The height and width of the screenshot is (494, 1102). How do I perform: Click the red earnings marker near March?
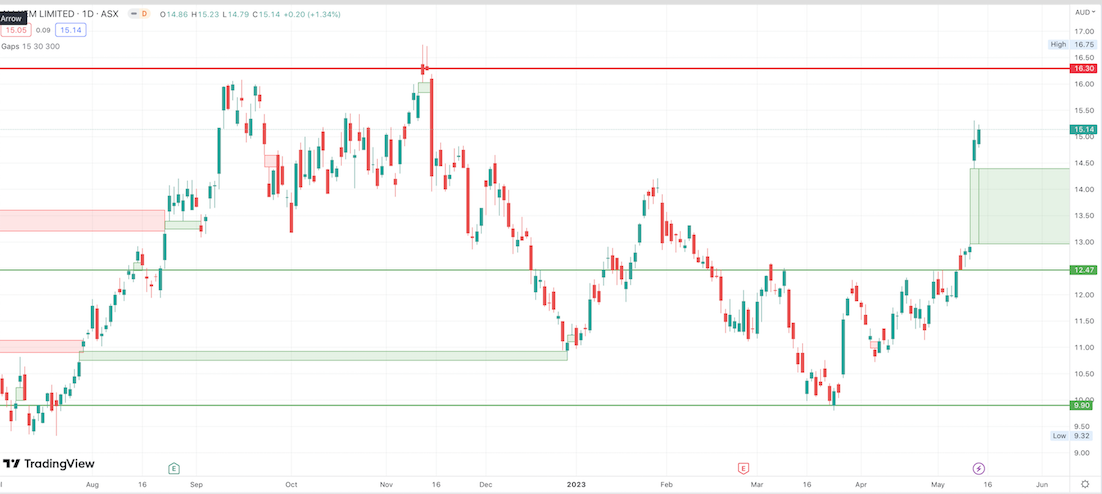743,468
